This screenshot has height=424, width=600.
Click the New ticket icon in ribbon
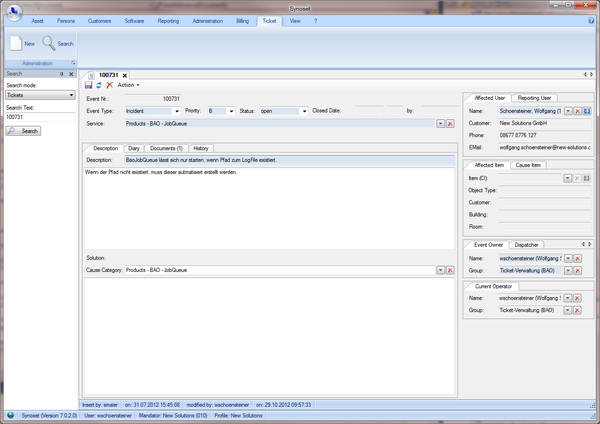click(16, 43)
